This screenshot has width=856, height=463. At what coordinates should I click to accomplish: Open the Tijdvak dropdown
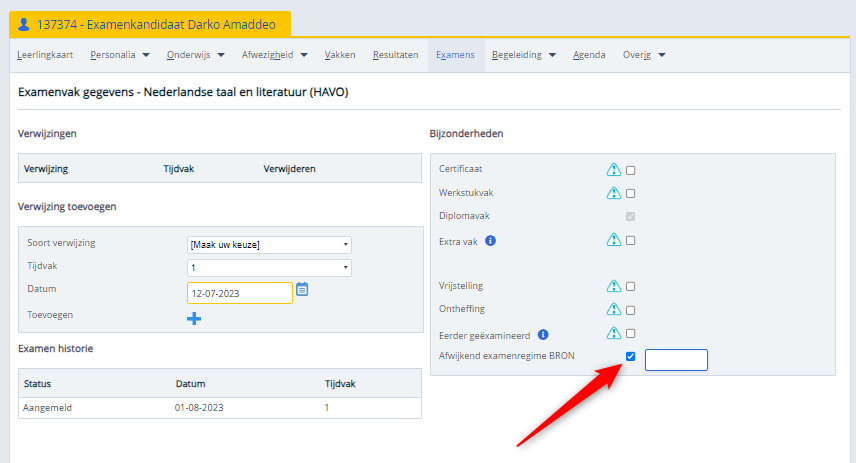point(269,268)
